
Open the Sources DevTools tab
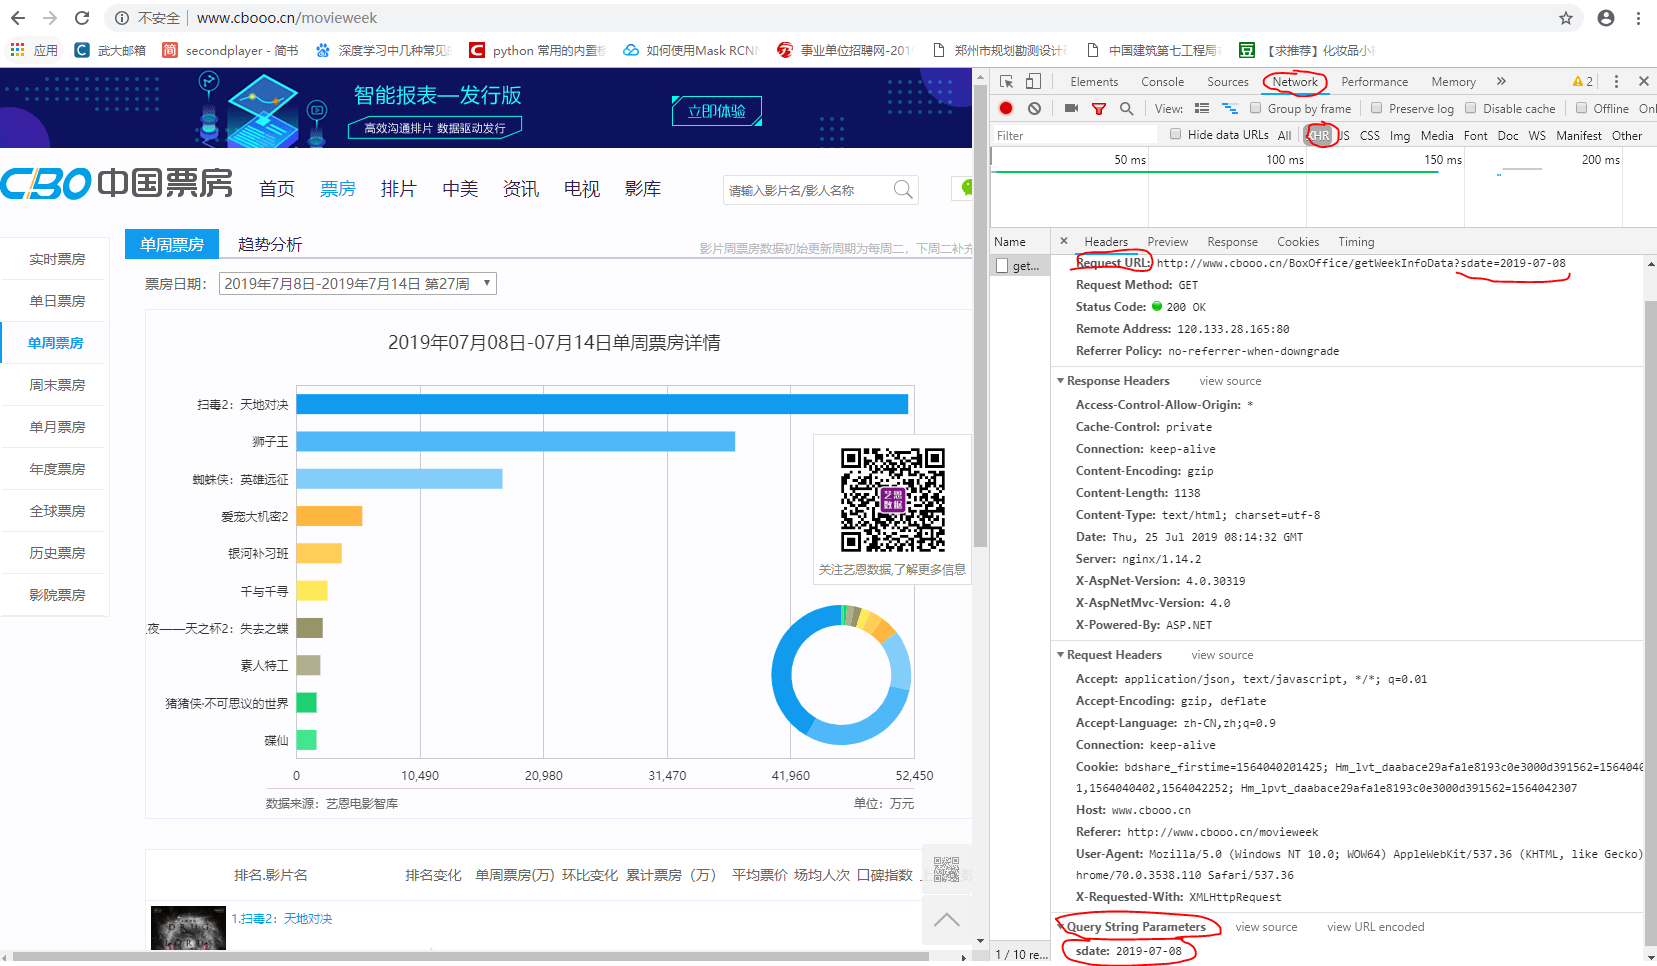[1227, 82]
